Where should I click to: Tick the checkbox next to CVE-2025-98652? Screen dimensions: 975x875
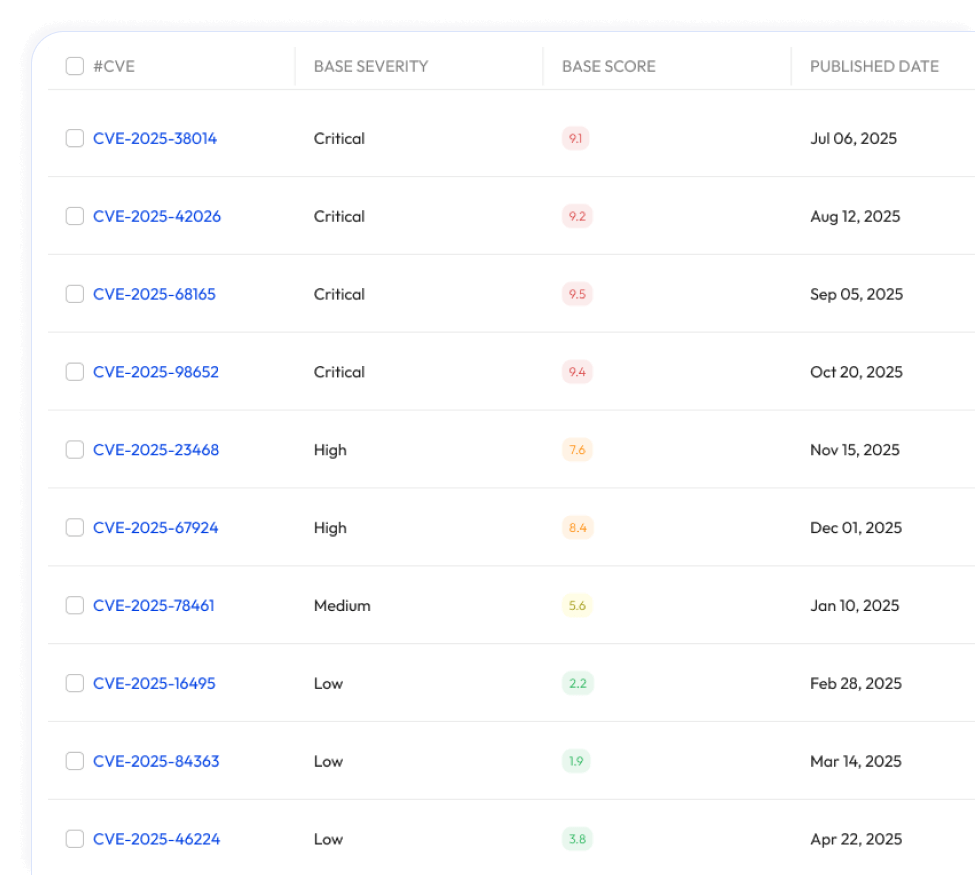(x=74, y=371)
